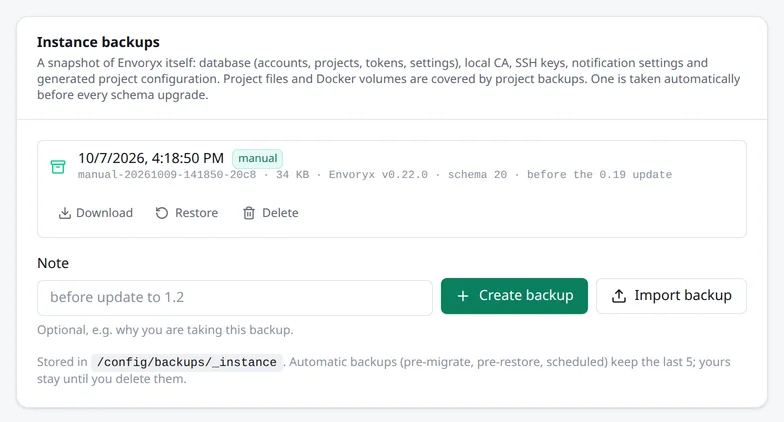Focus the Note input field
The height and width of the screenshot is (422, 784).
(234, 298)
